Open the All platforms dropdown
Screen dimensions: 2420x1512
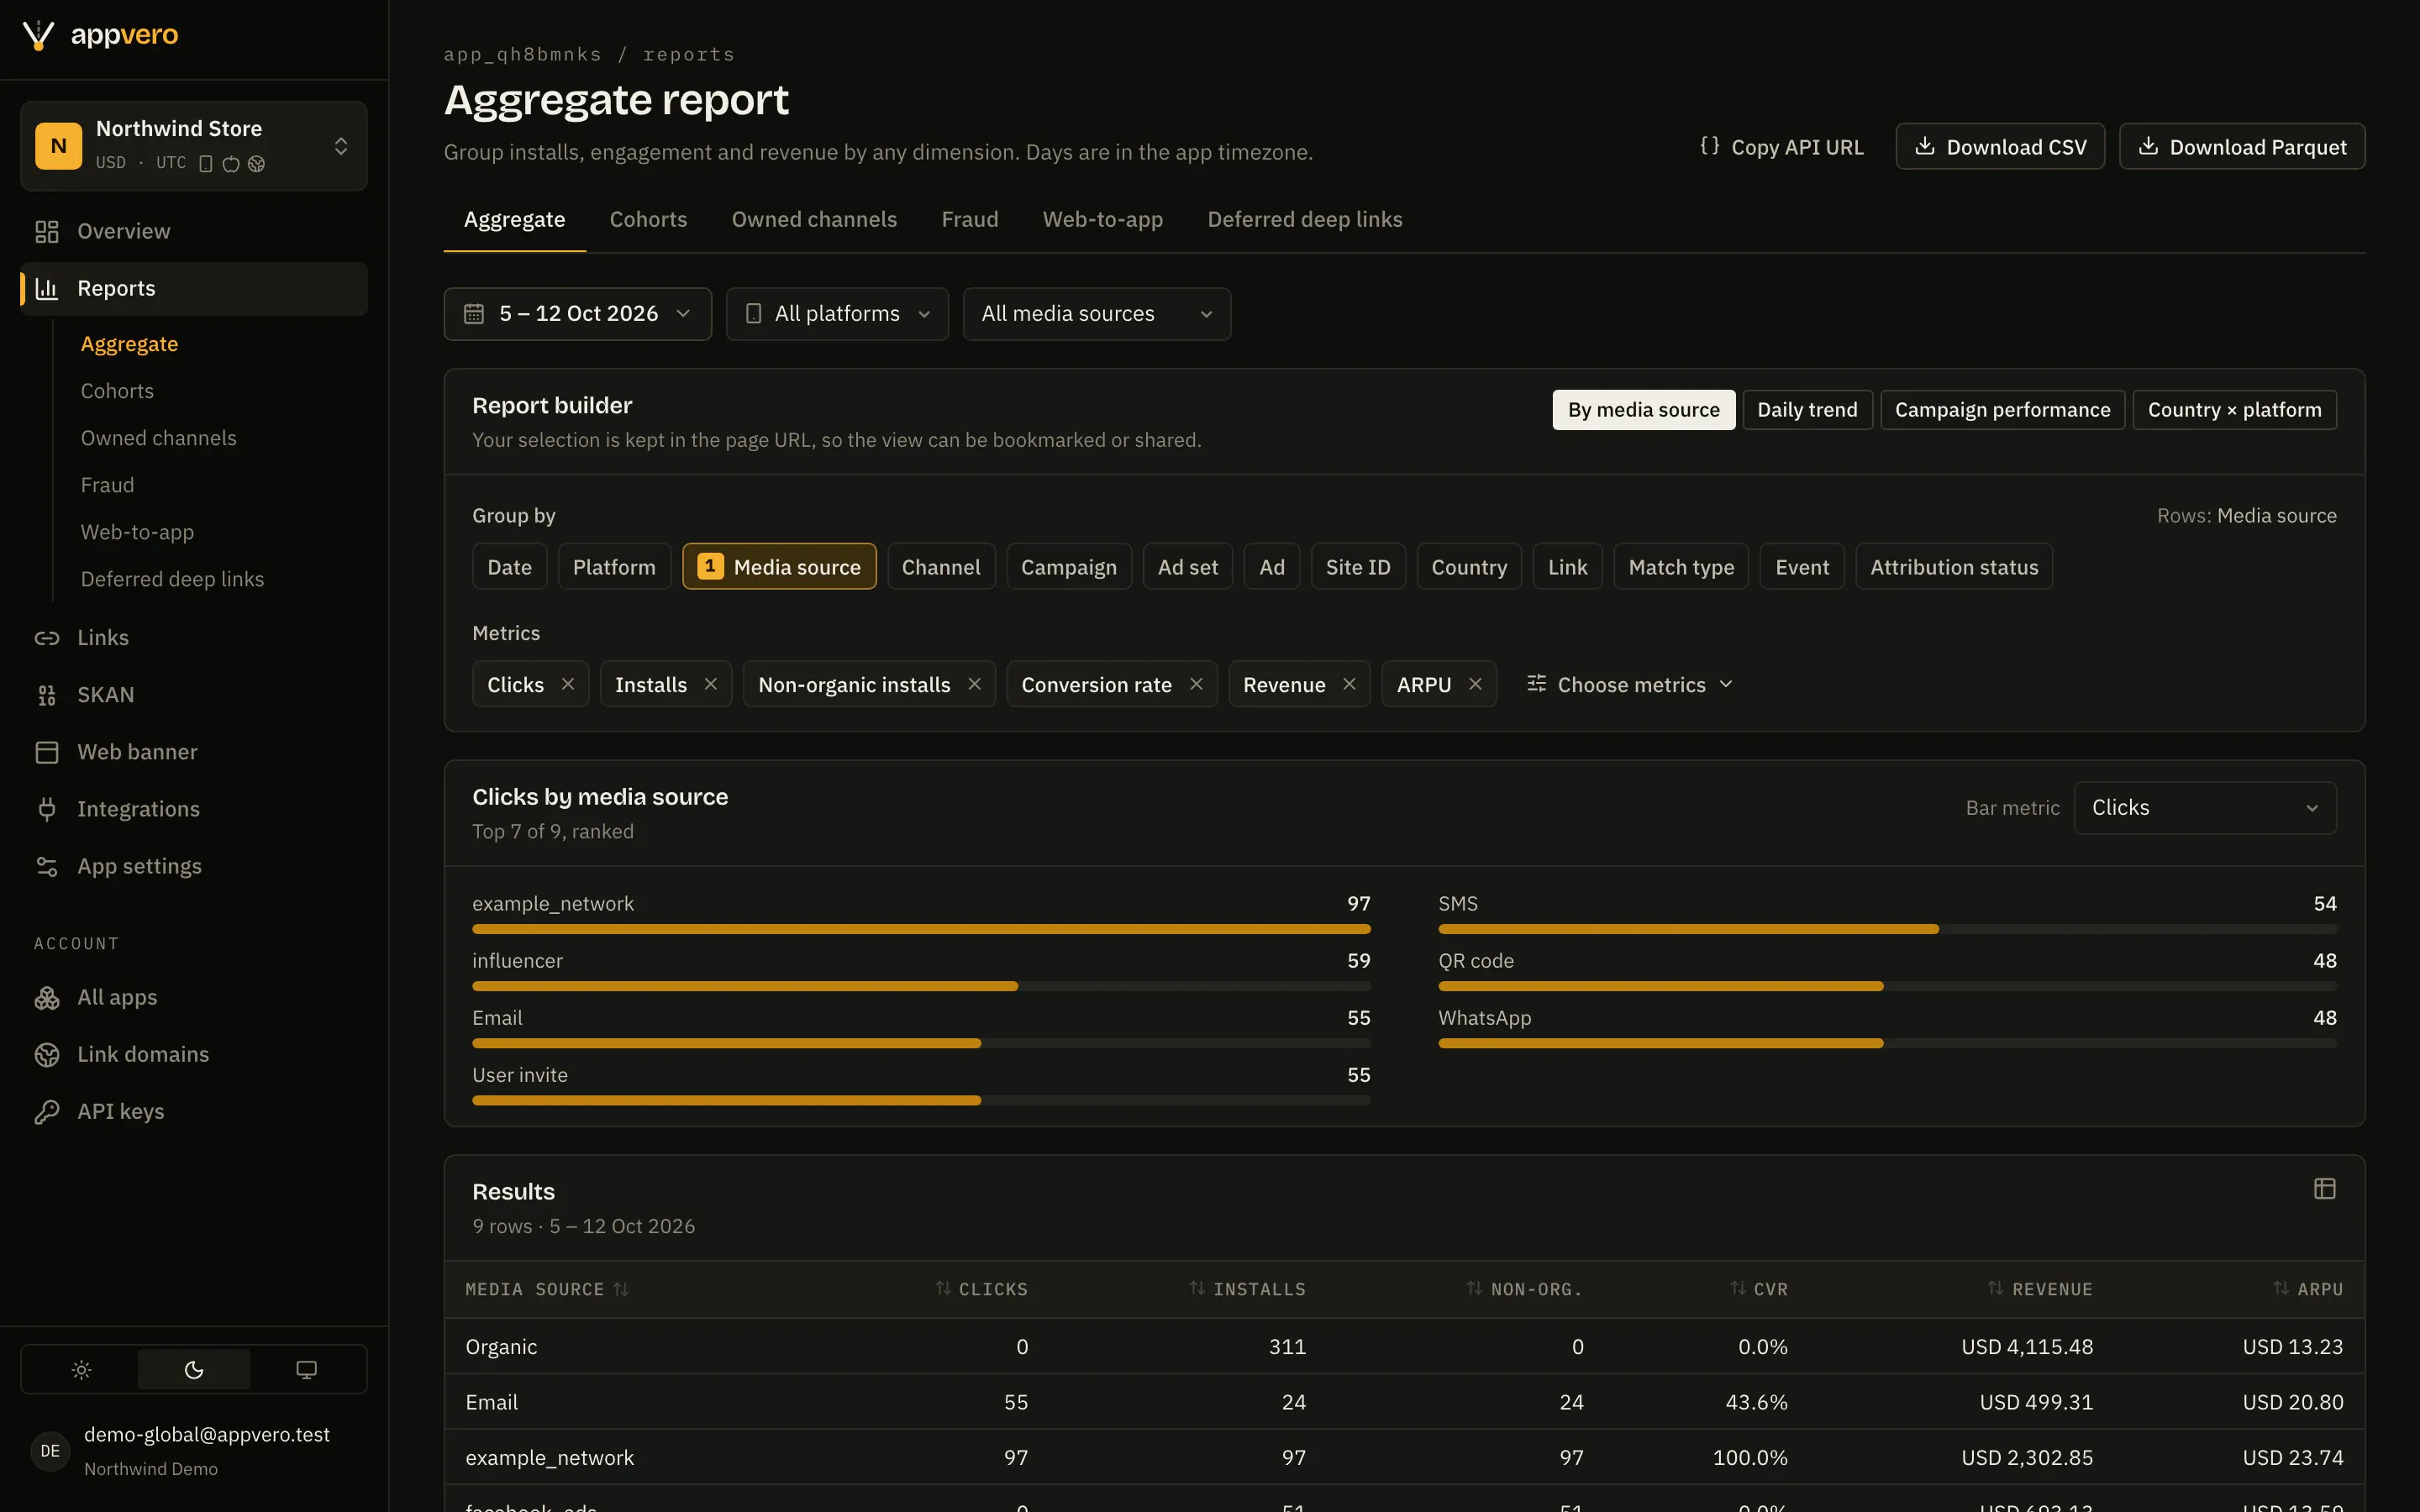coord(837,314)
